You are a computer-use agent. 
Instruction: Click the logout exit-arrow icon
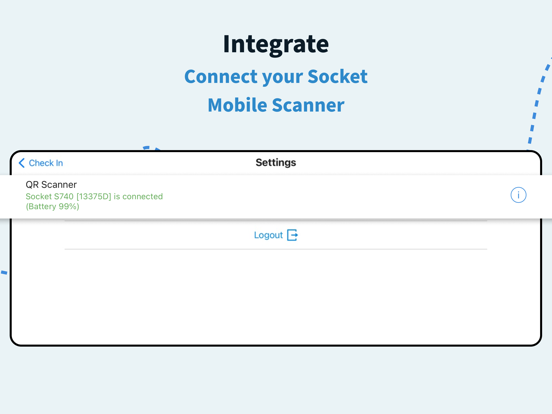[x=292, y=235]
